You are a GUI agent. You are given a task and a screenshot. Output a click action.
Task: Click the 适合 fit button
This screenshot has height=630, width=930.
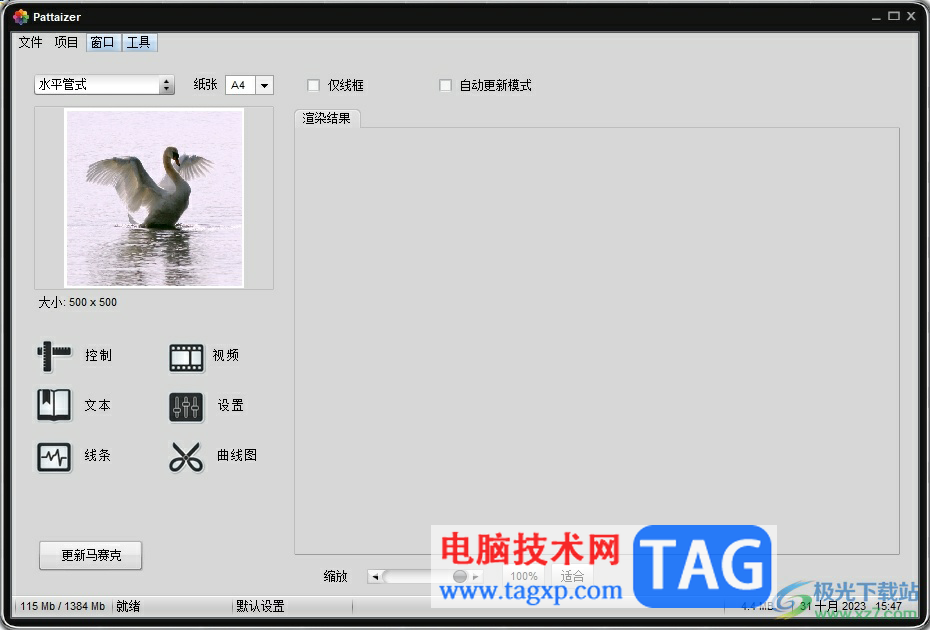click(572, 576)
